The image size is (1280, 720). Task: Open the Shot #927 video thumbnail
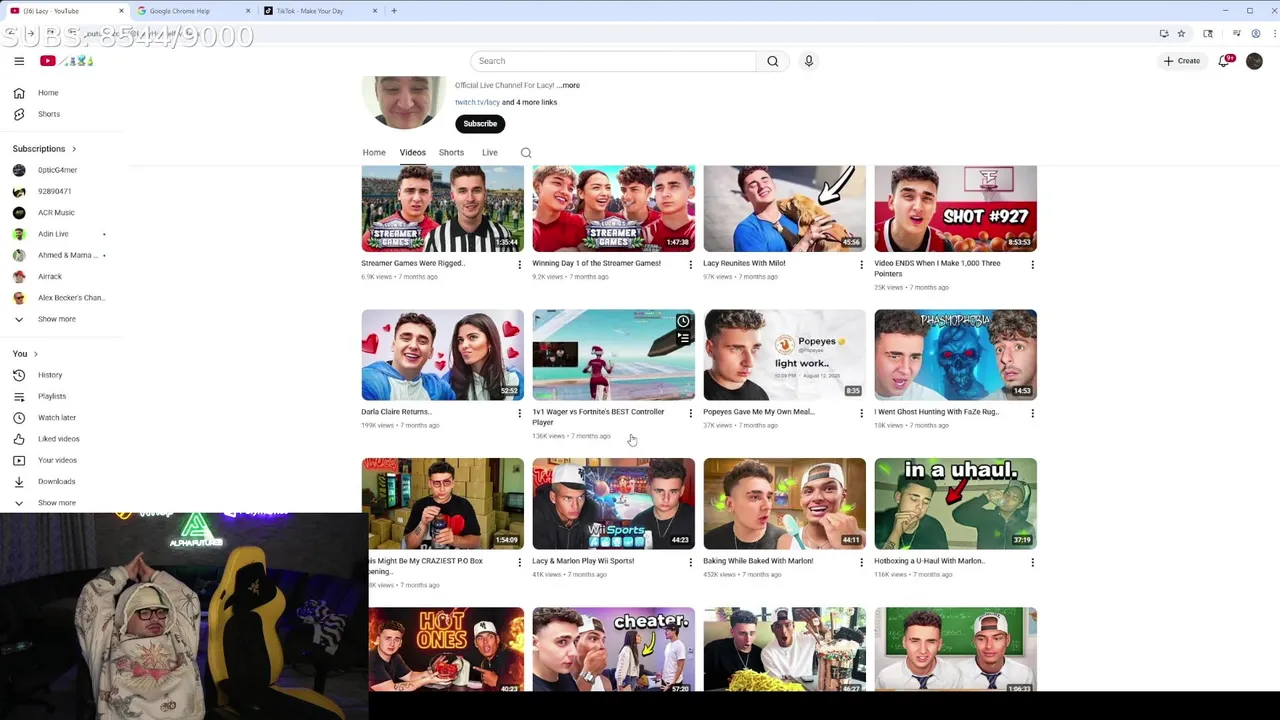(x=955, y=208)
